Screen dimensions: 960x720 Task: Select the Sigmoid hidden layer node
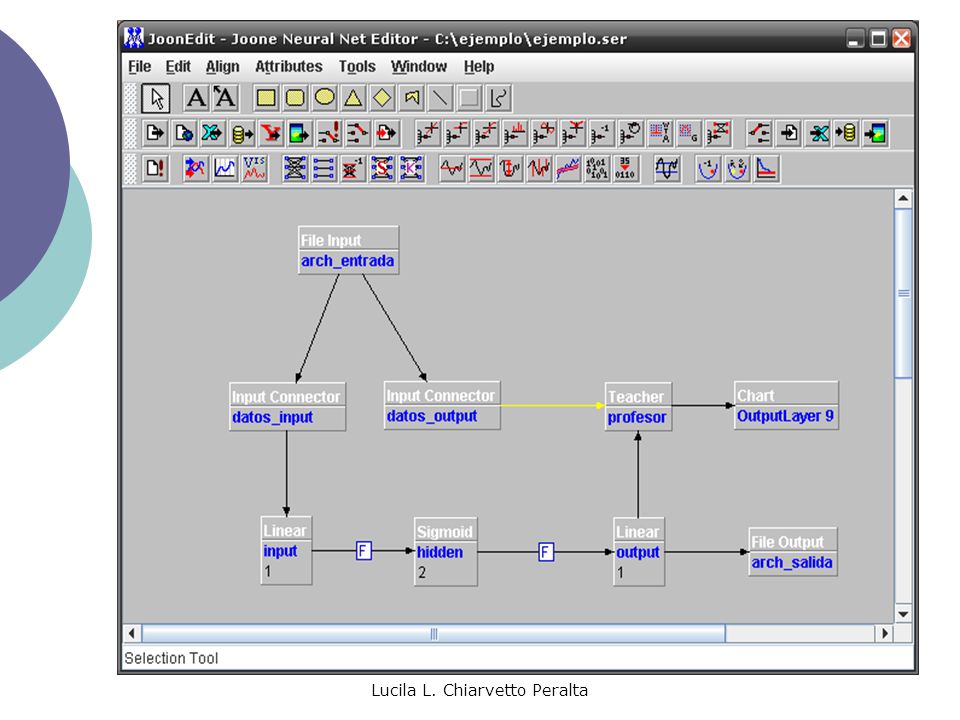coord(446,552)
